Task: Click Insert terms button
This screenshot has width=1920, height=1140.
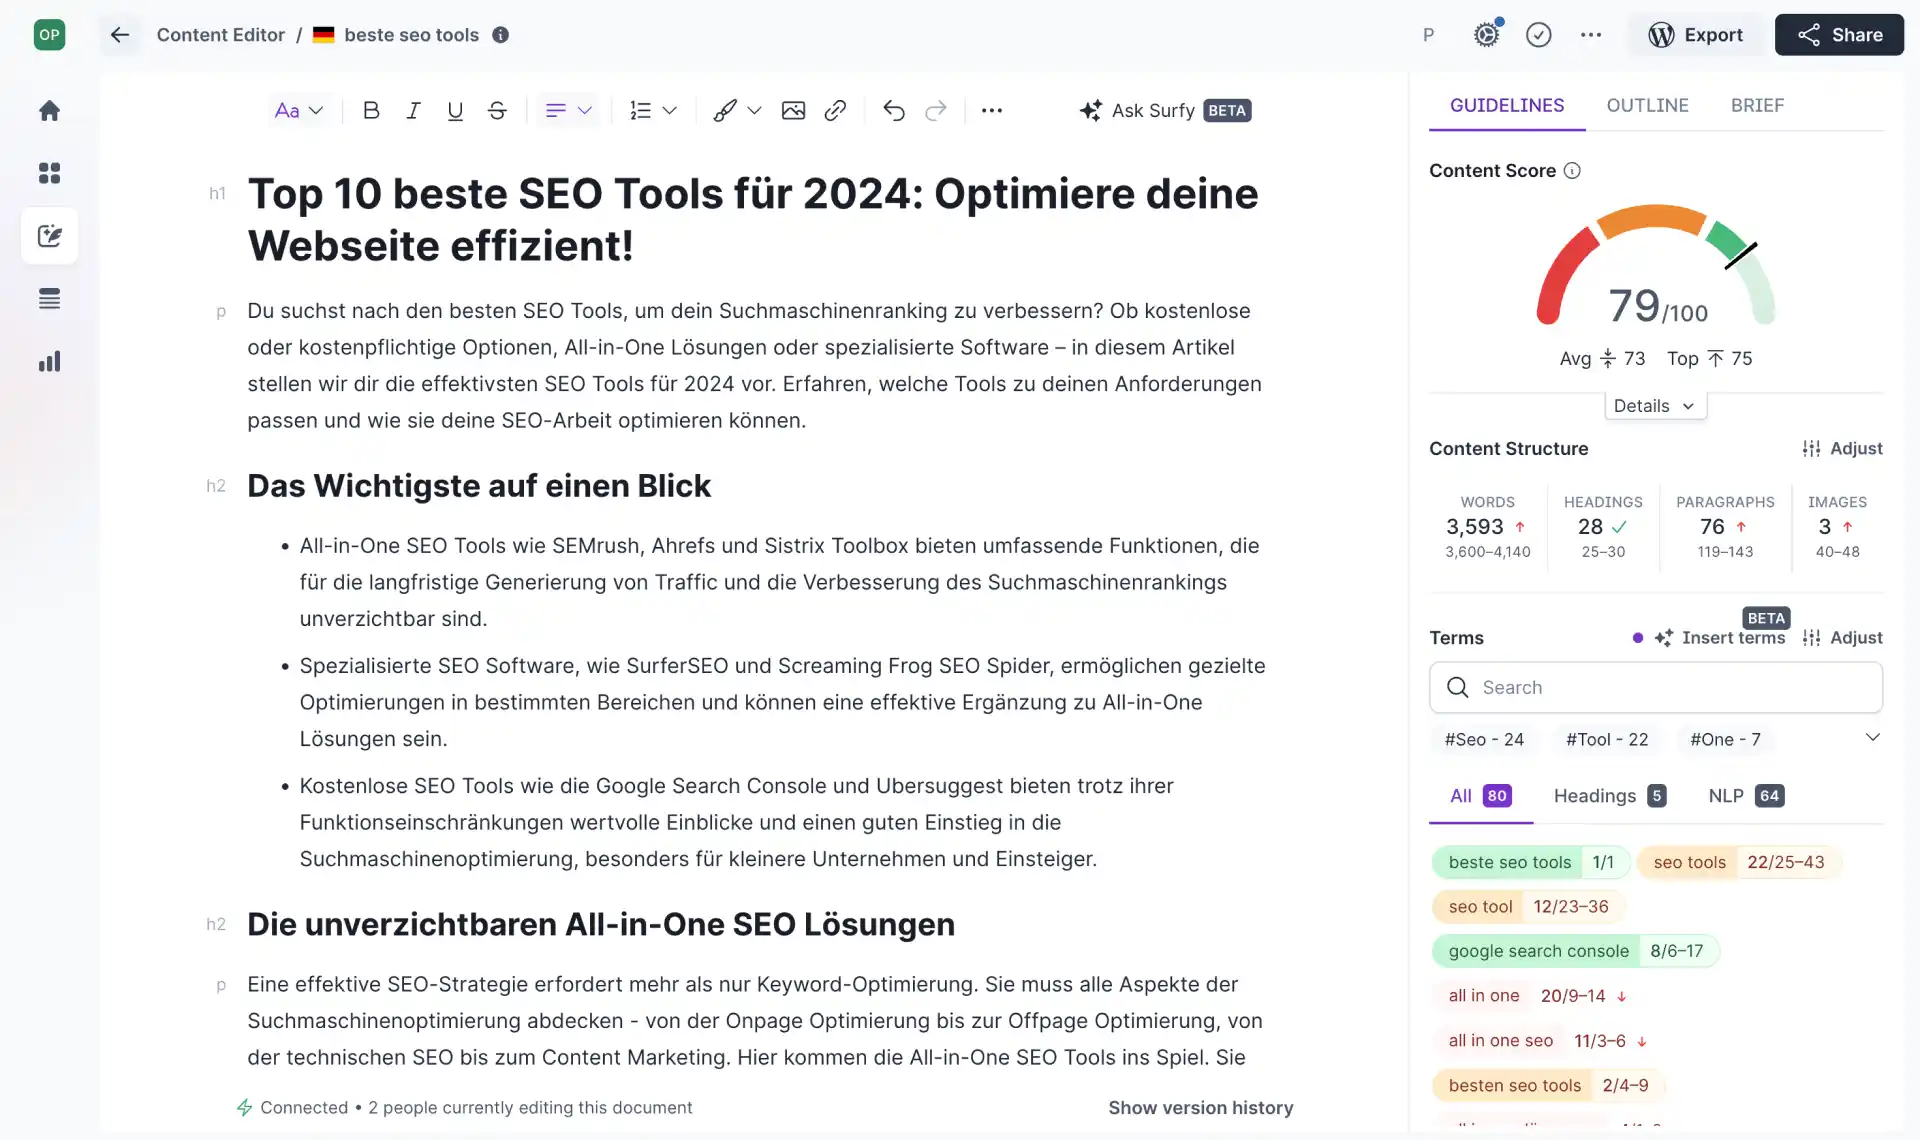Action: (1719, 638)
